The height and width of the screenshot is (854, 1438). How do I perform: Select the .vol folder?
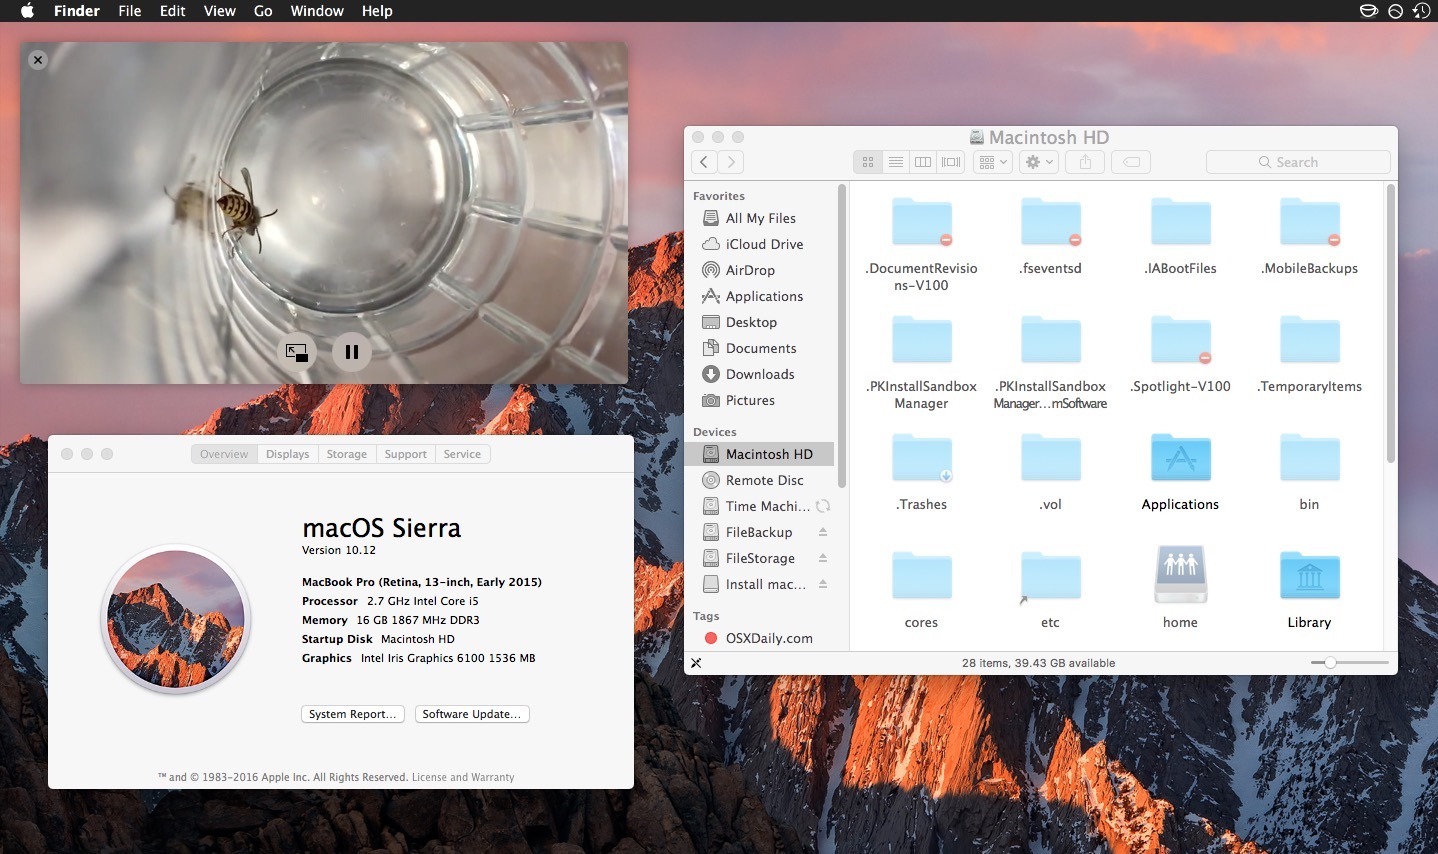pyautogui.click(x=1050, y=458)
